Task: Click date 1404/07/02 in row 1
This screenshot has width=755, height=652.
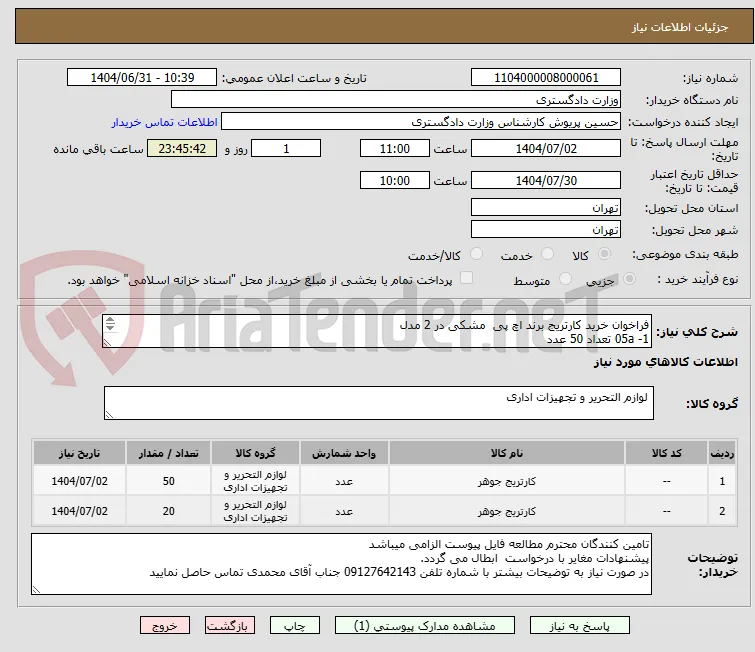Action: 79,481
